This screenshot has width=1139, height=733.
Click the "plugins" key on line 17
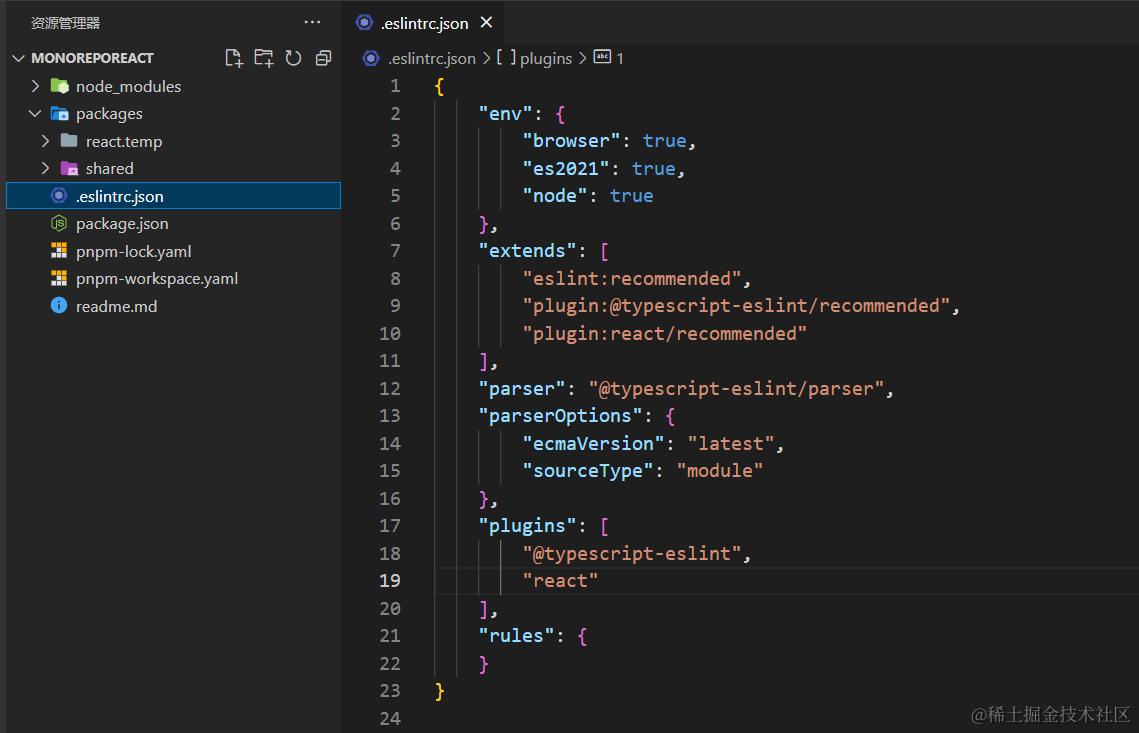(527, 526)
